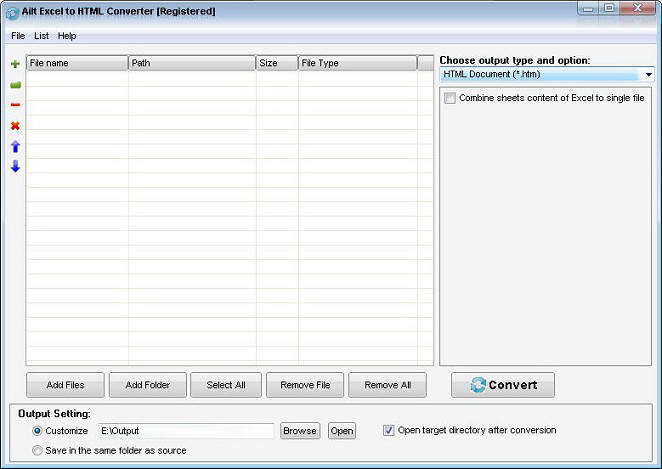This screenshot has width=662, height=469.
Task: Open the File menu
Action: point(18,36)
